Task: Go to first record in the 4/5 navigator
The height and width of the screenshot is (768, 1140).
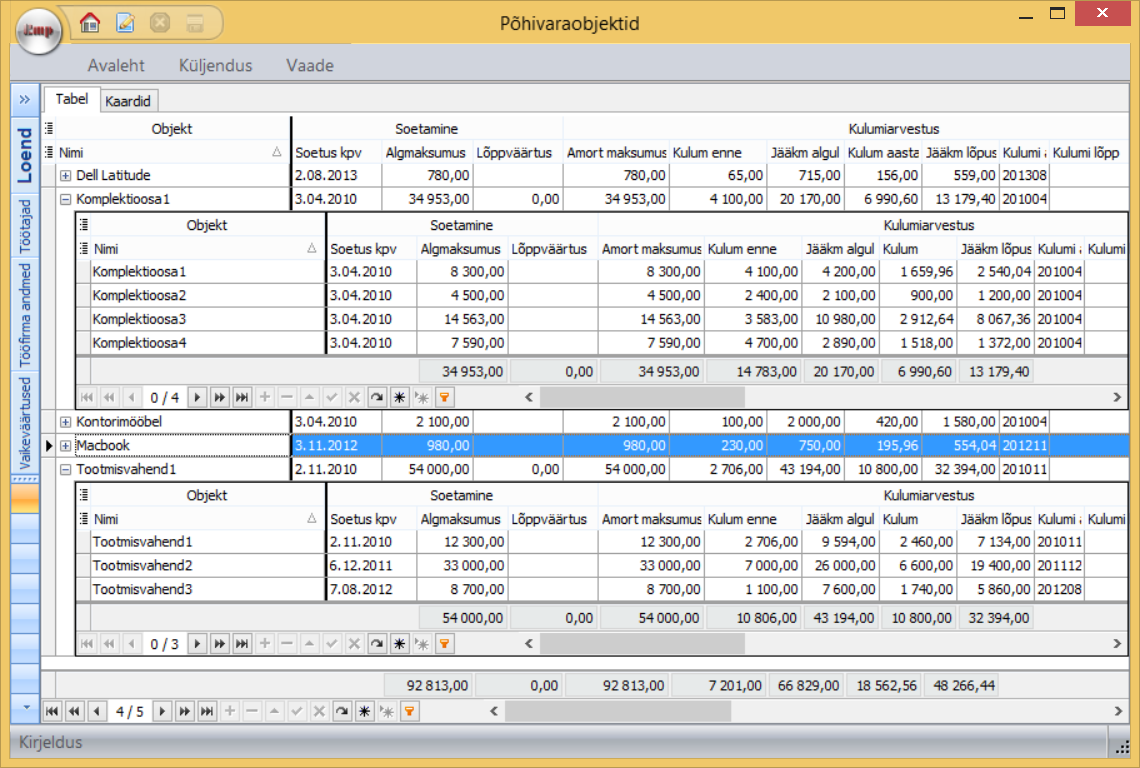Action: 52,711
